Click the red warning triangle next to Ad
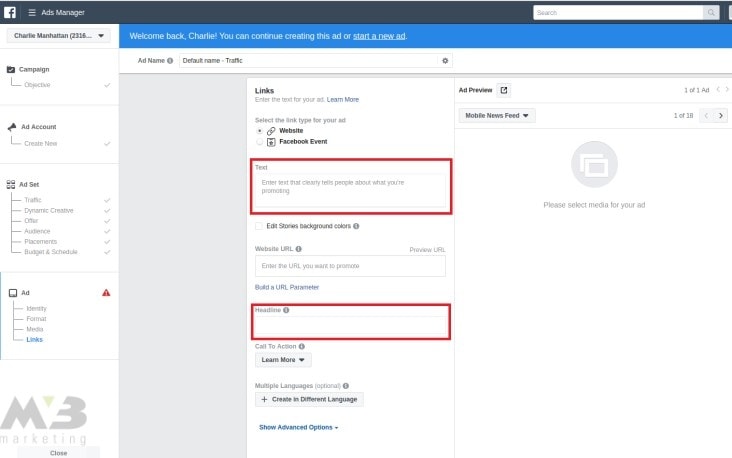Screen dimensions: 732x458 pos(106,293)
